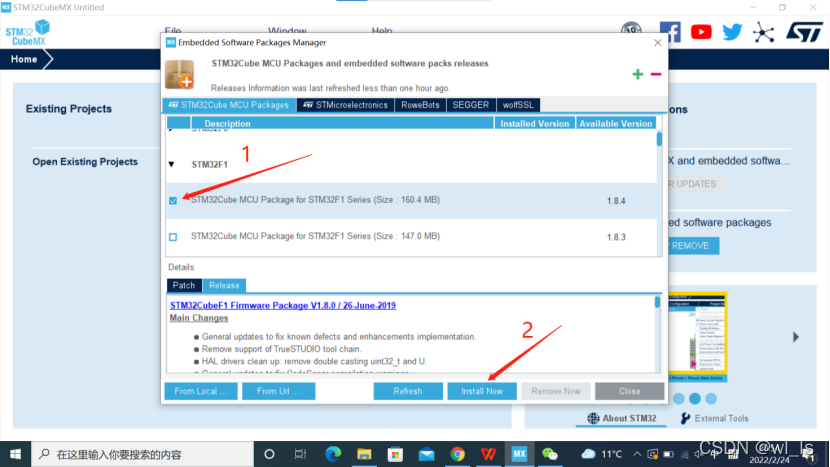Click the pink minus remove package icon
Image resolution: width=830 pixels, height=467 pixels.
(656, 74)
